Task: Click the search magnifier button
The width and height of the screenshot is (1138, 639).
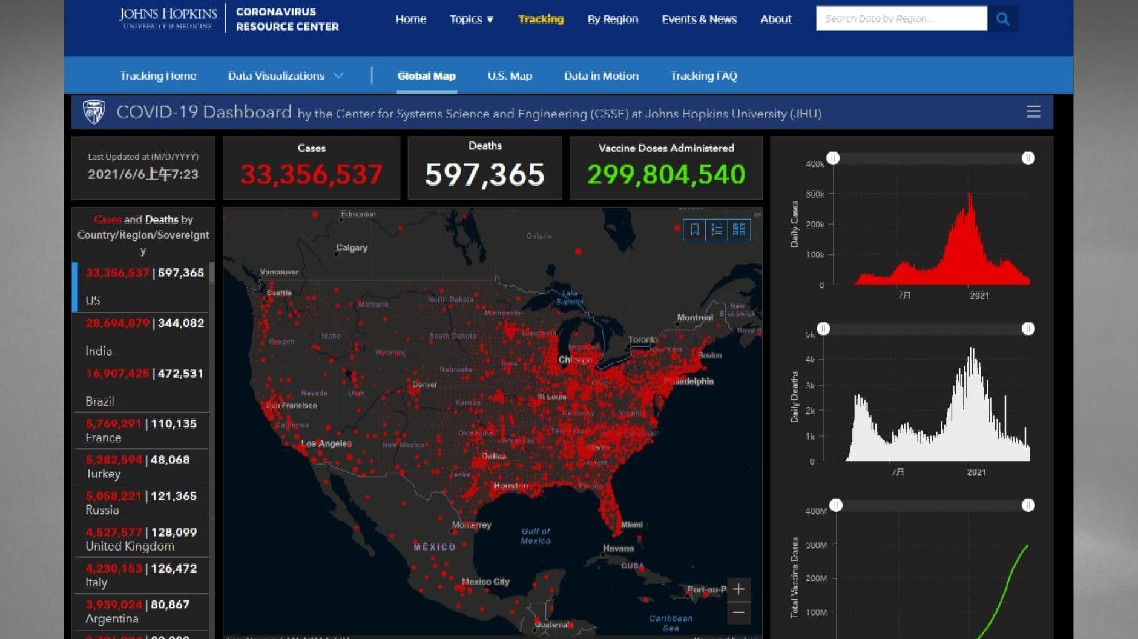Action: pos(1003,19)
